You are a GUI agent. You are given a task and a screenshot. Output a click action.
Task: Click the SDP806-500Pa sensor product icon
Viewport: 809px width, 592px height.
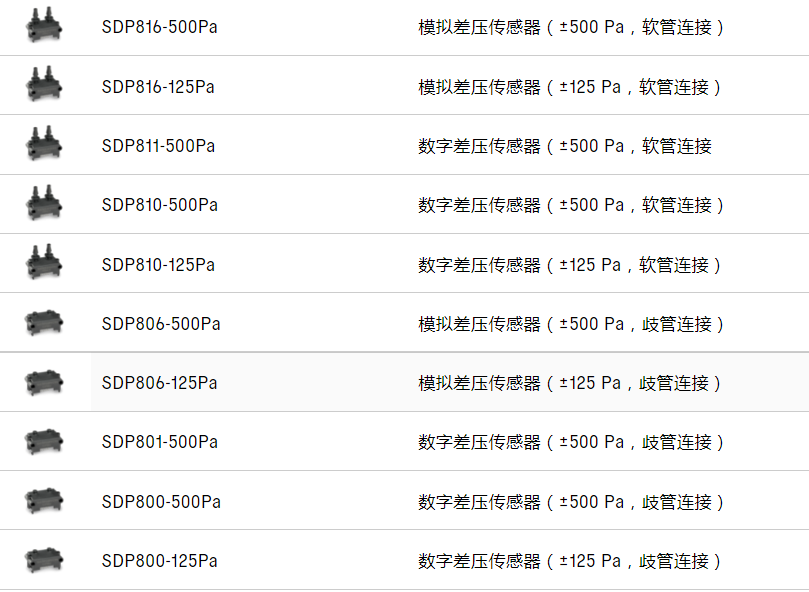(x=43, y=323)
